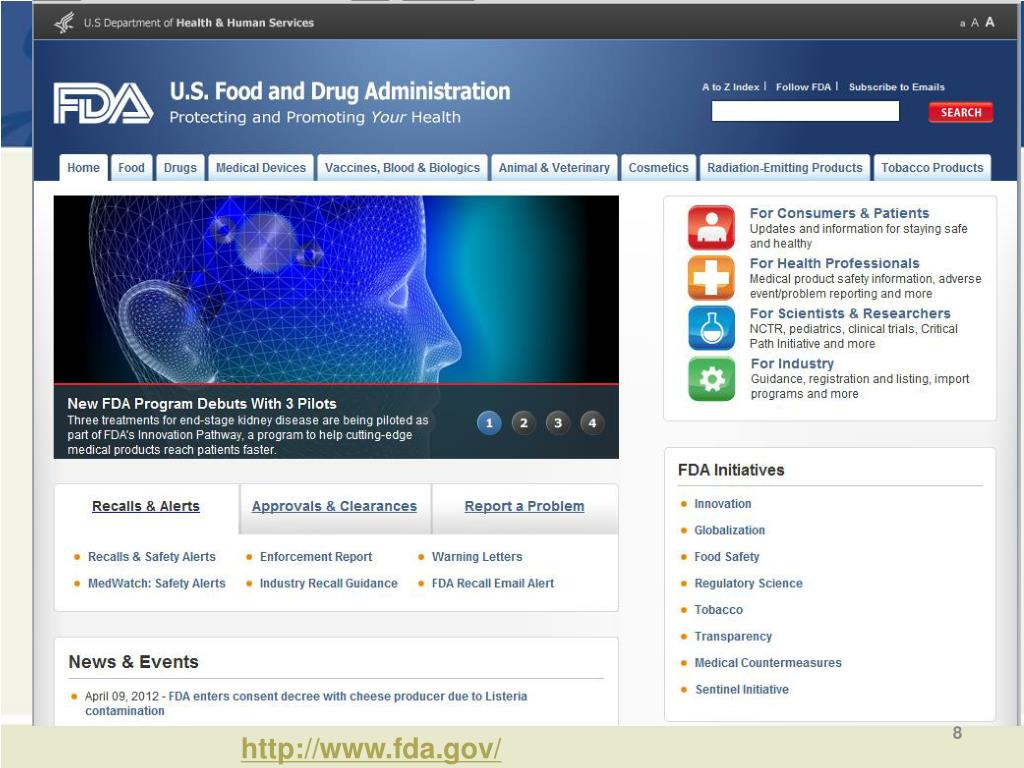Image resolution: width=1024 pixels, height=768 pixels.
Task: Open the For Industry heading link
Action: pyautogui.click(x=792, y=364)
